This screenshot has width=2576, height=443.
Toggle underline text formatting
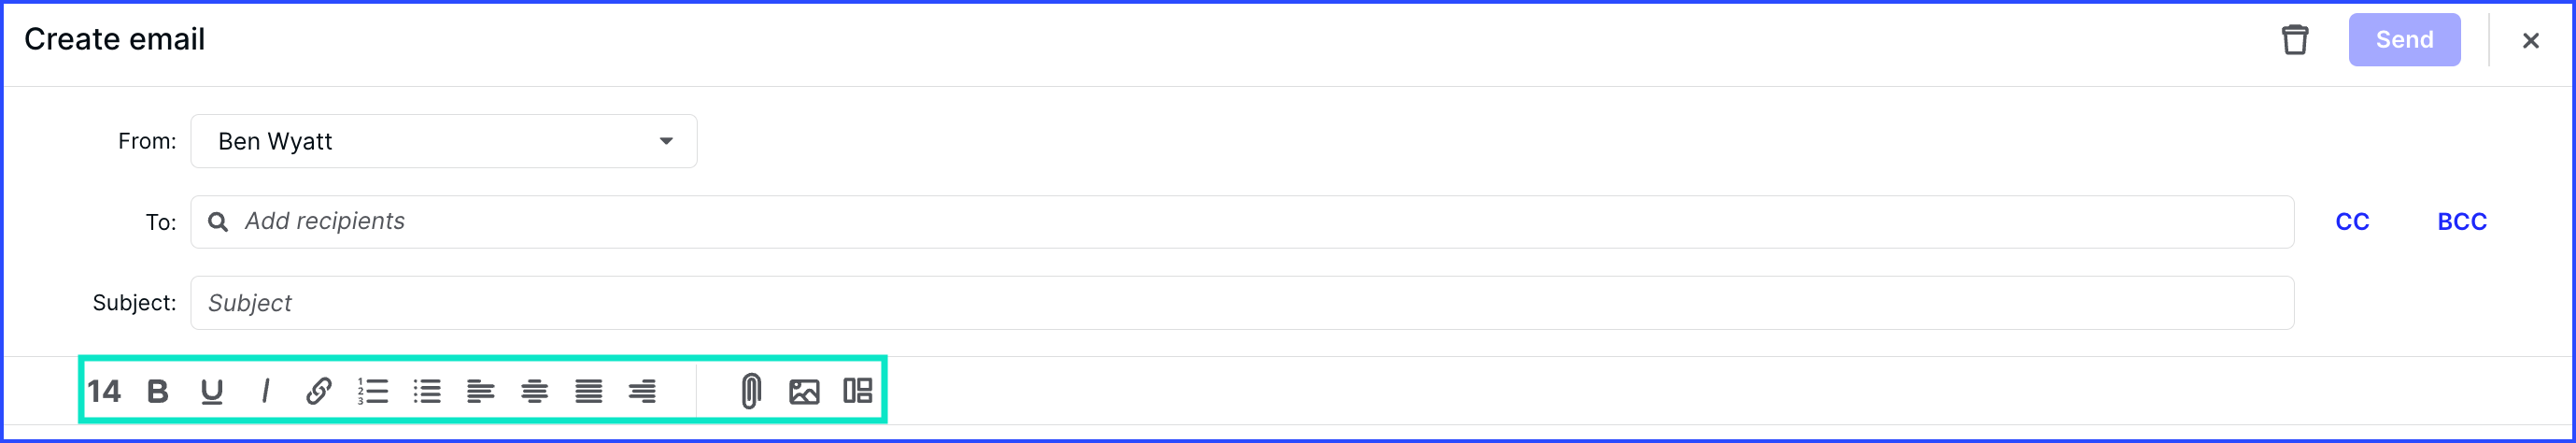pos(211,391)
